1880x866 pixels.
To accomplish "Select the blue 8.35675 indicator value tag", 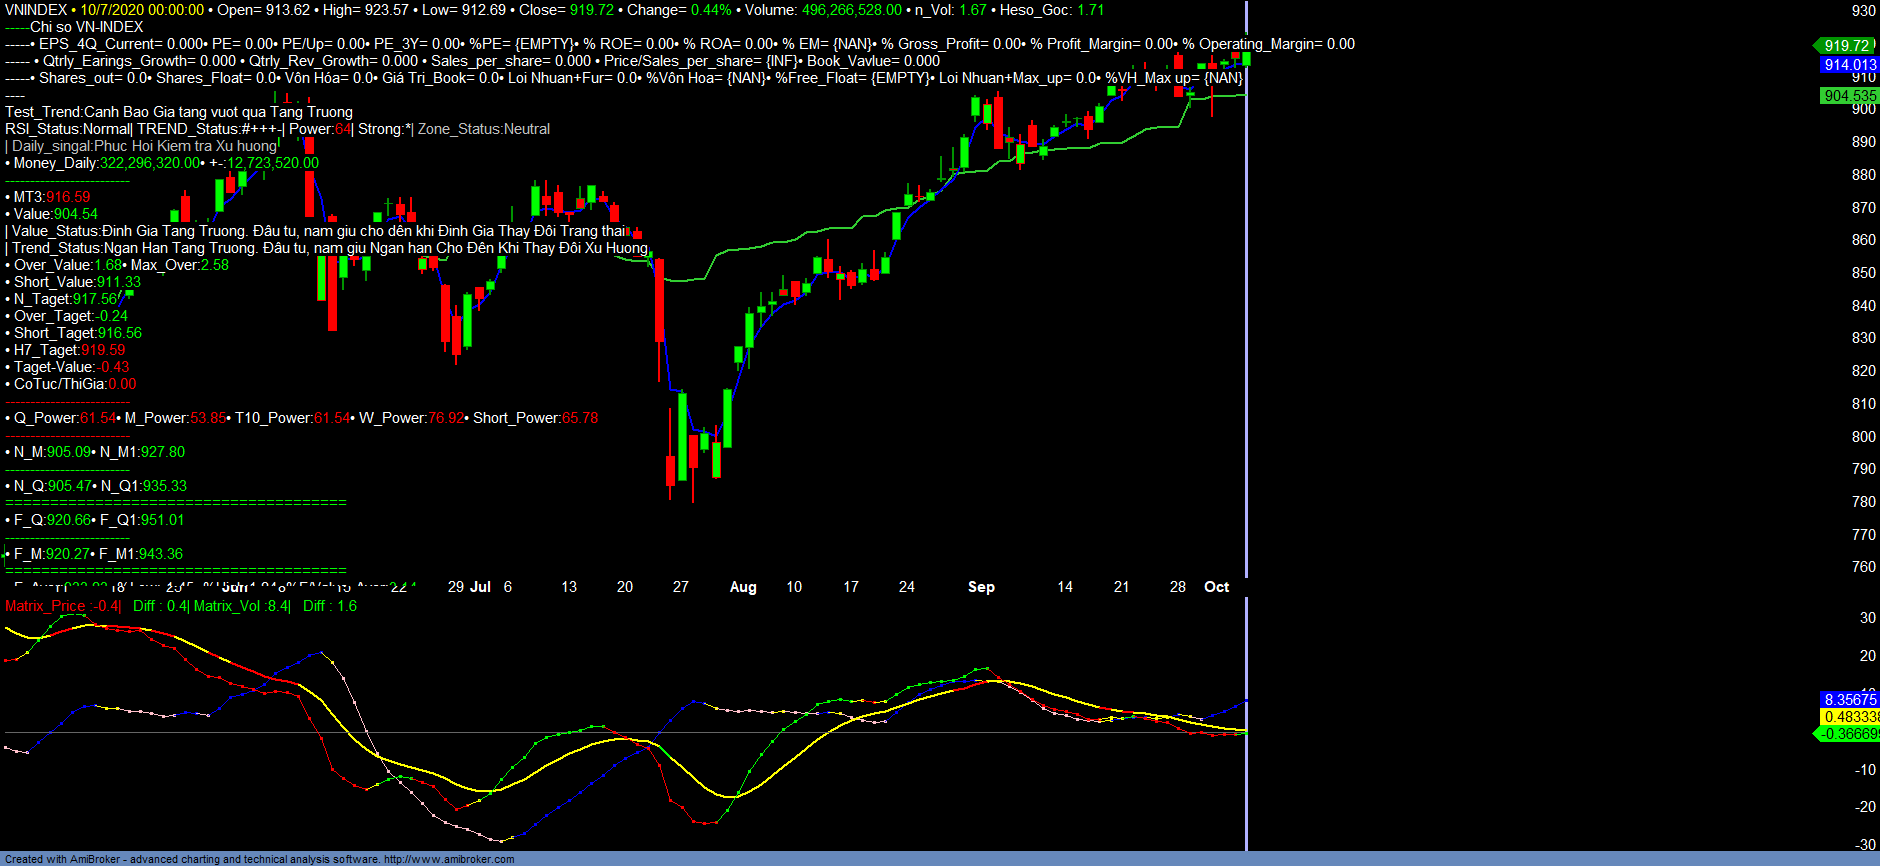I will pos(1849,700).
